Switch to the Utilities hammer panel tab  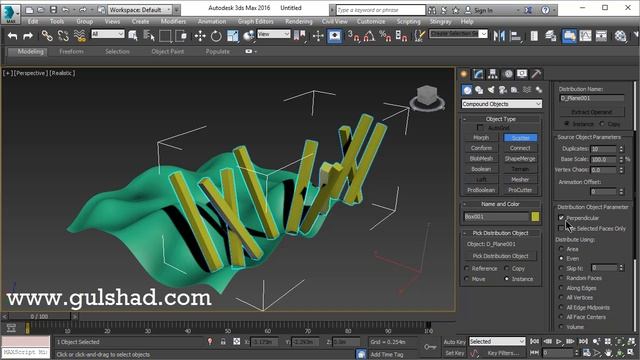click(x=536, y=74)
